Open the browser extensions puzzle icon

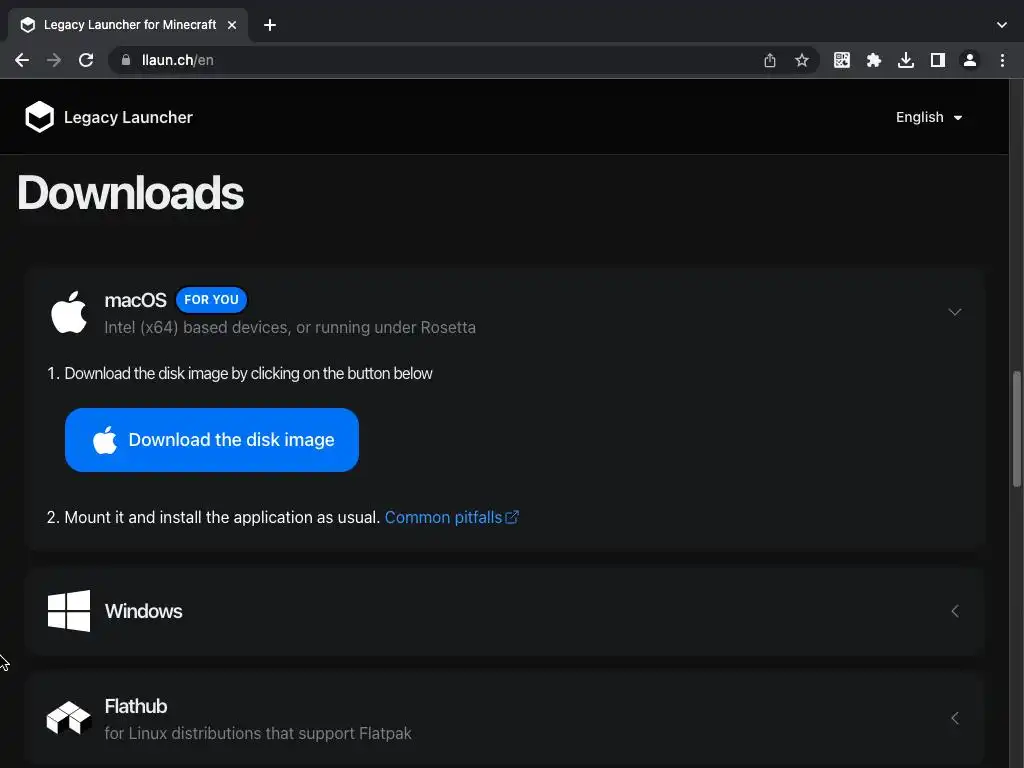pyautogui.click(x=874, y=60)
